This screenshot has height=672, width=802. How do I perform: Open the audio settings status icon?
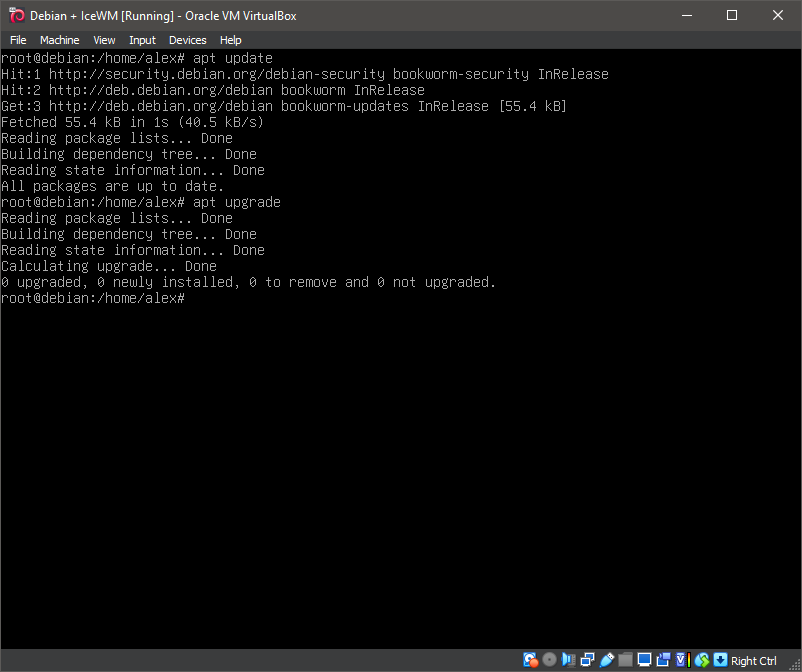tap(568, 660)
